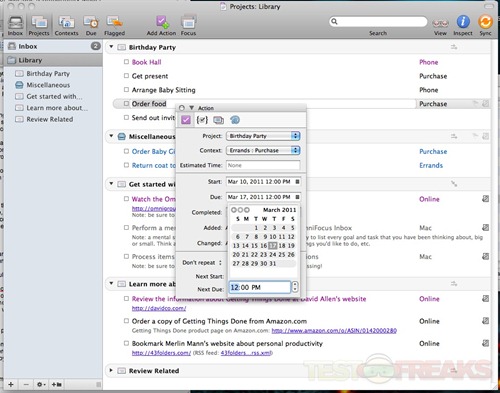Pick March 24 in the calendar

tap(273, 254)
